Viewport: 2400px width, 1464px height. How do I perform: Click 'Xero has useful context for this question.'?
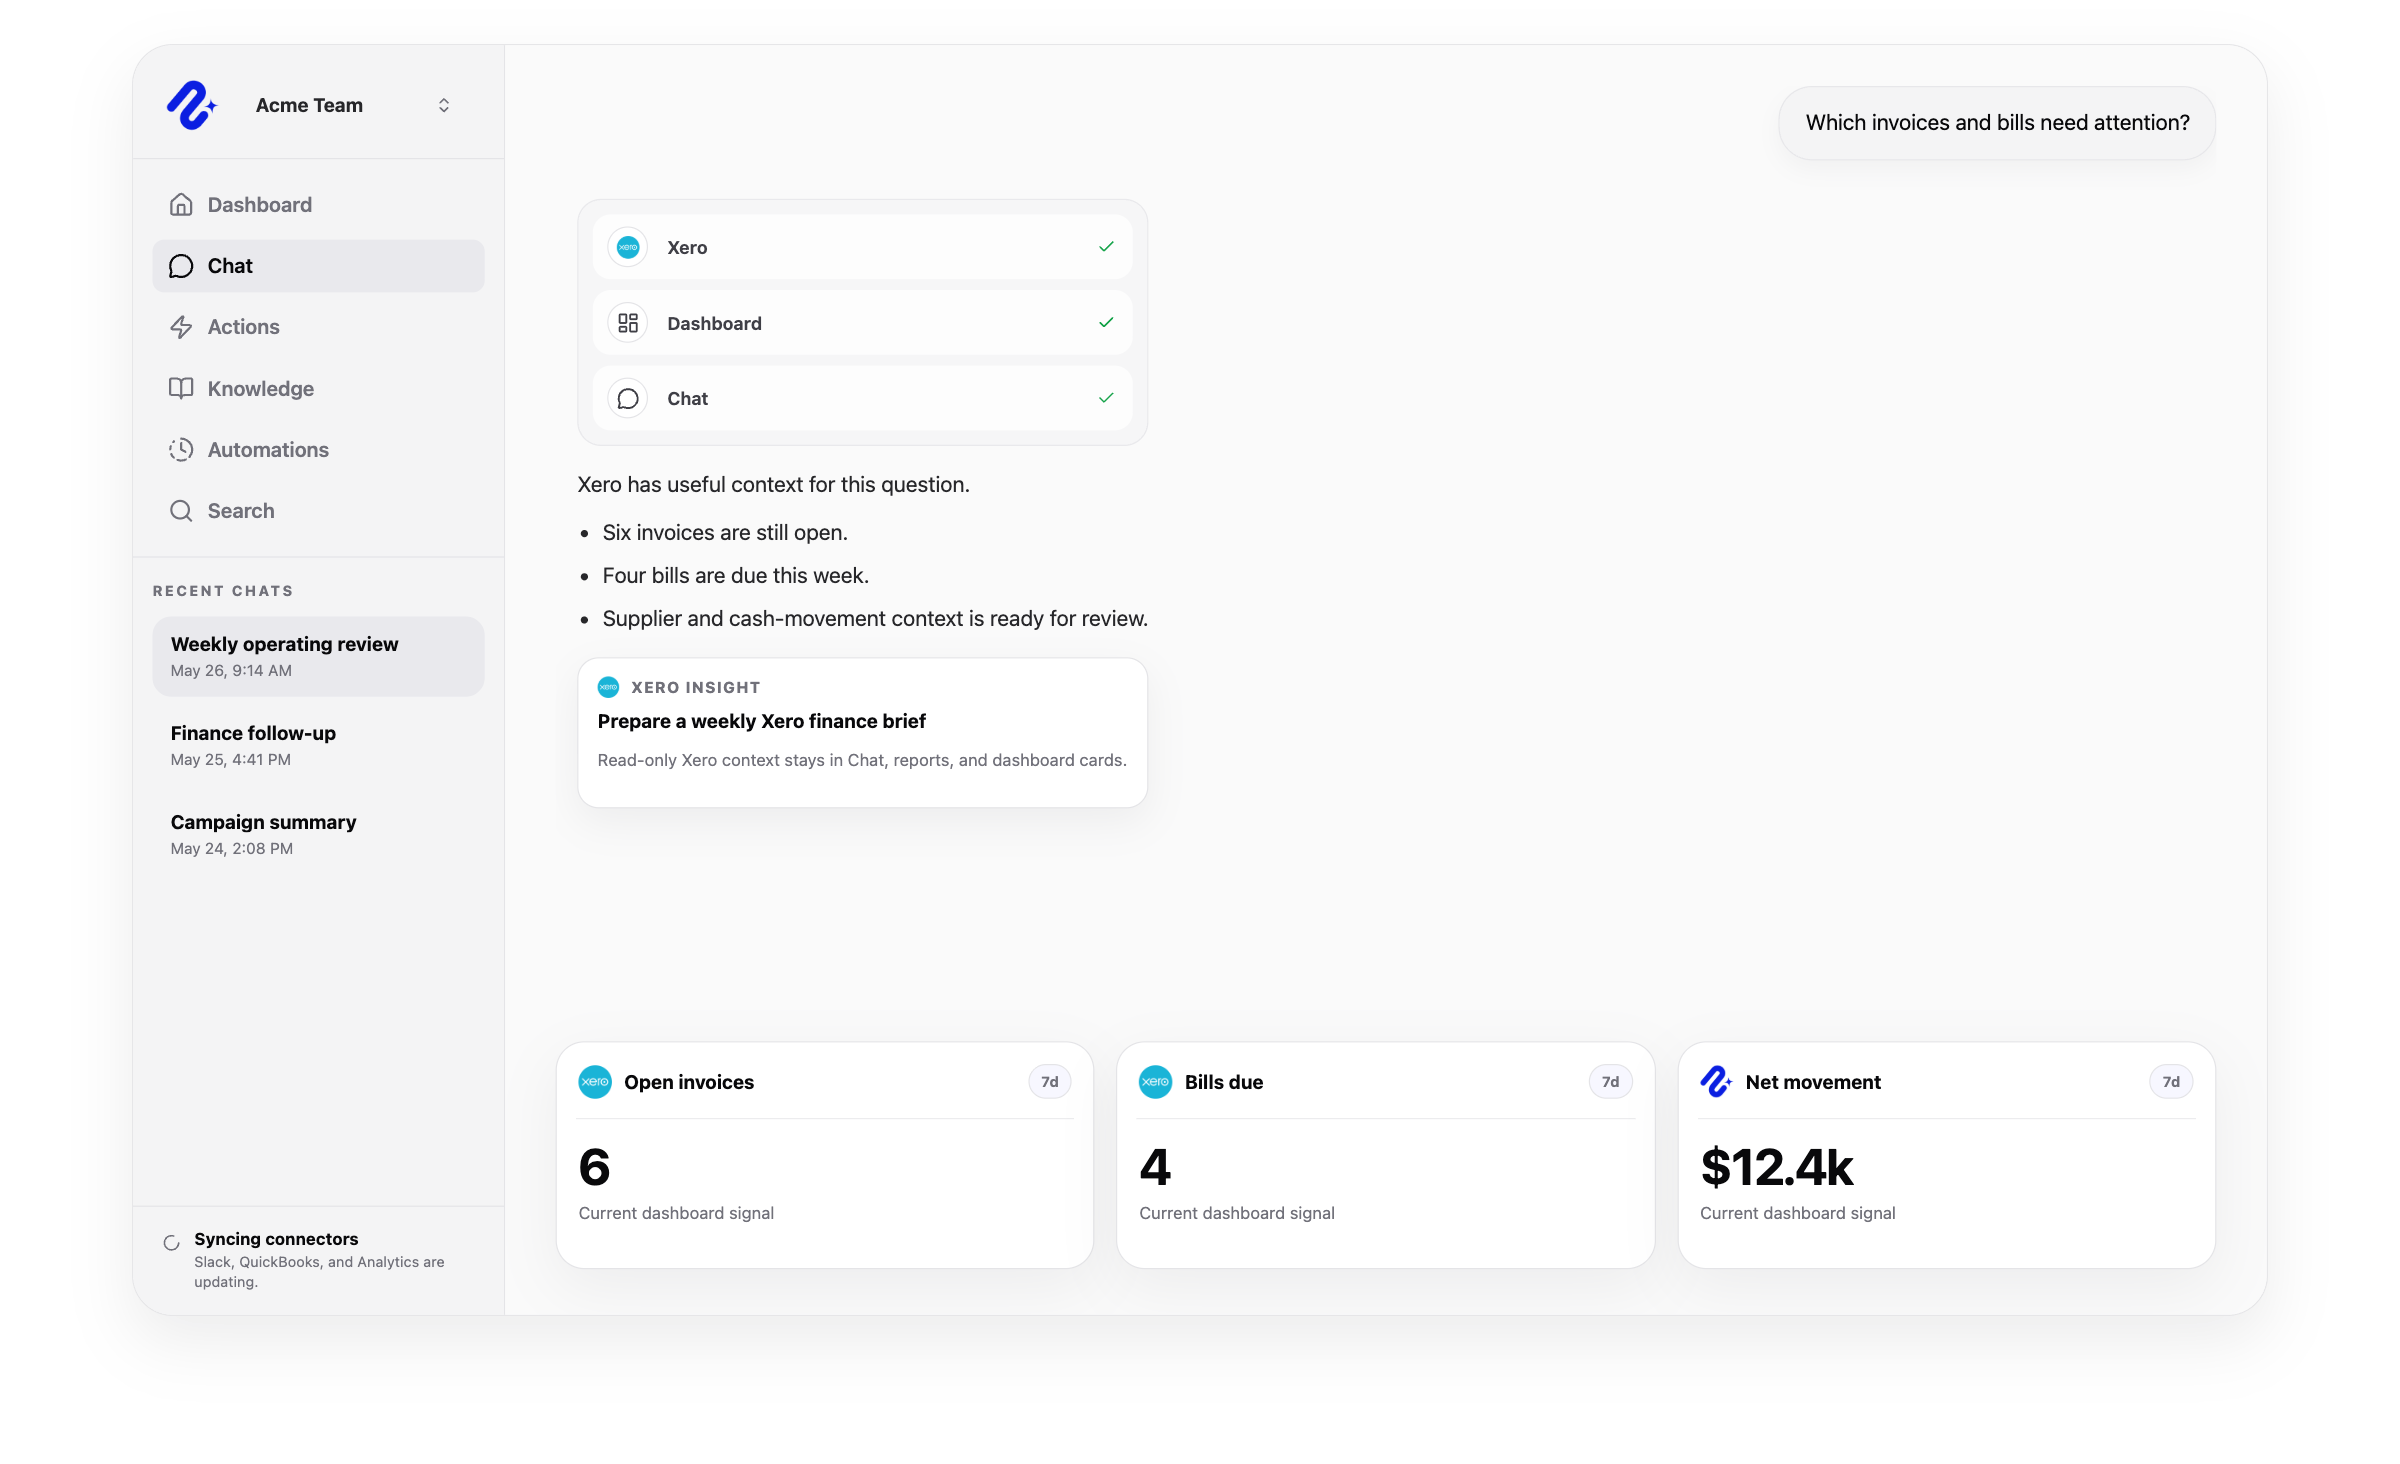pyautogui.click(x=773, y=485)
